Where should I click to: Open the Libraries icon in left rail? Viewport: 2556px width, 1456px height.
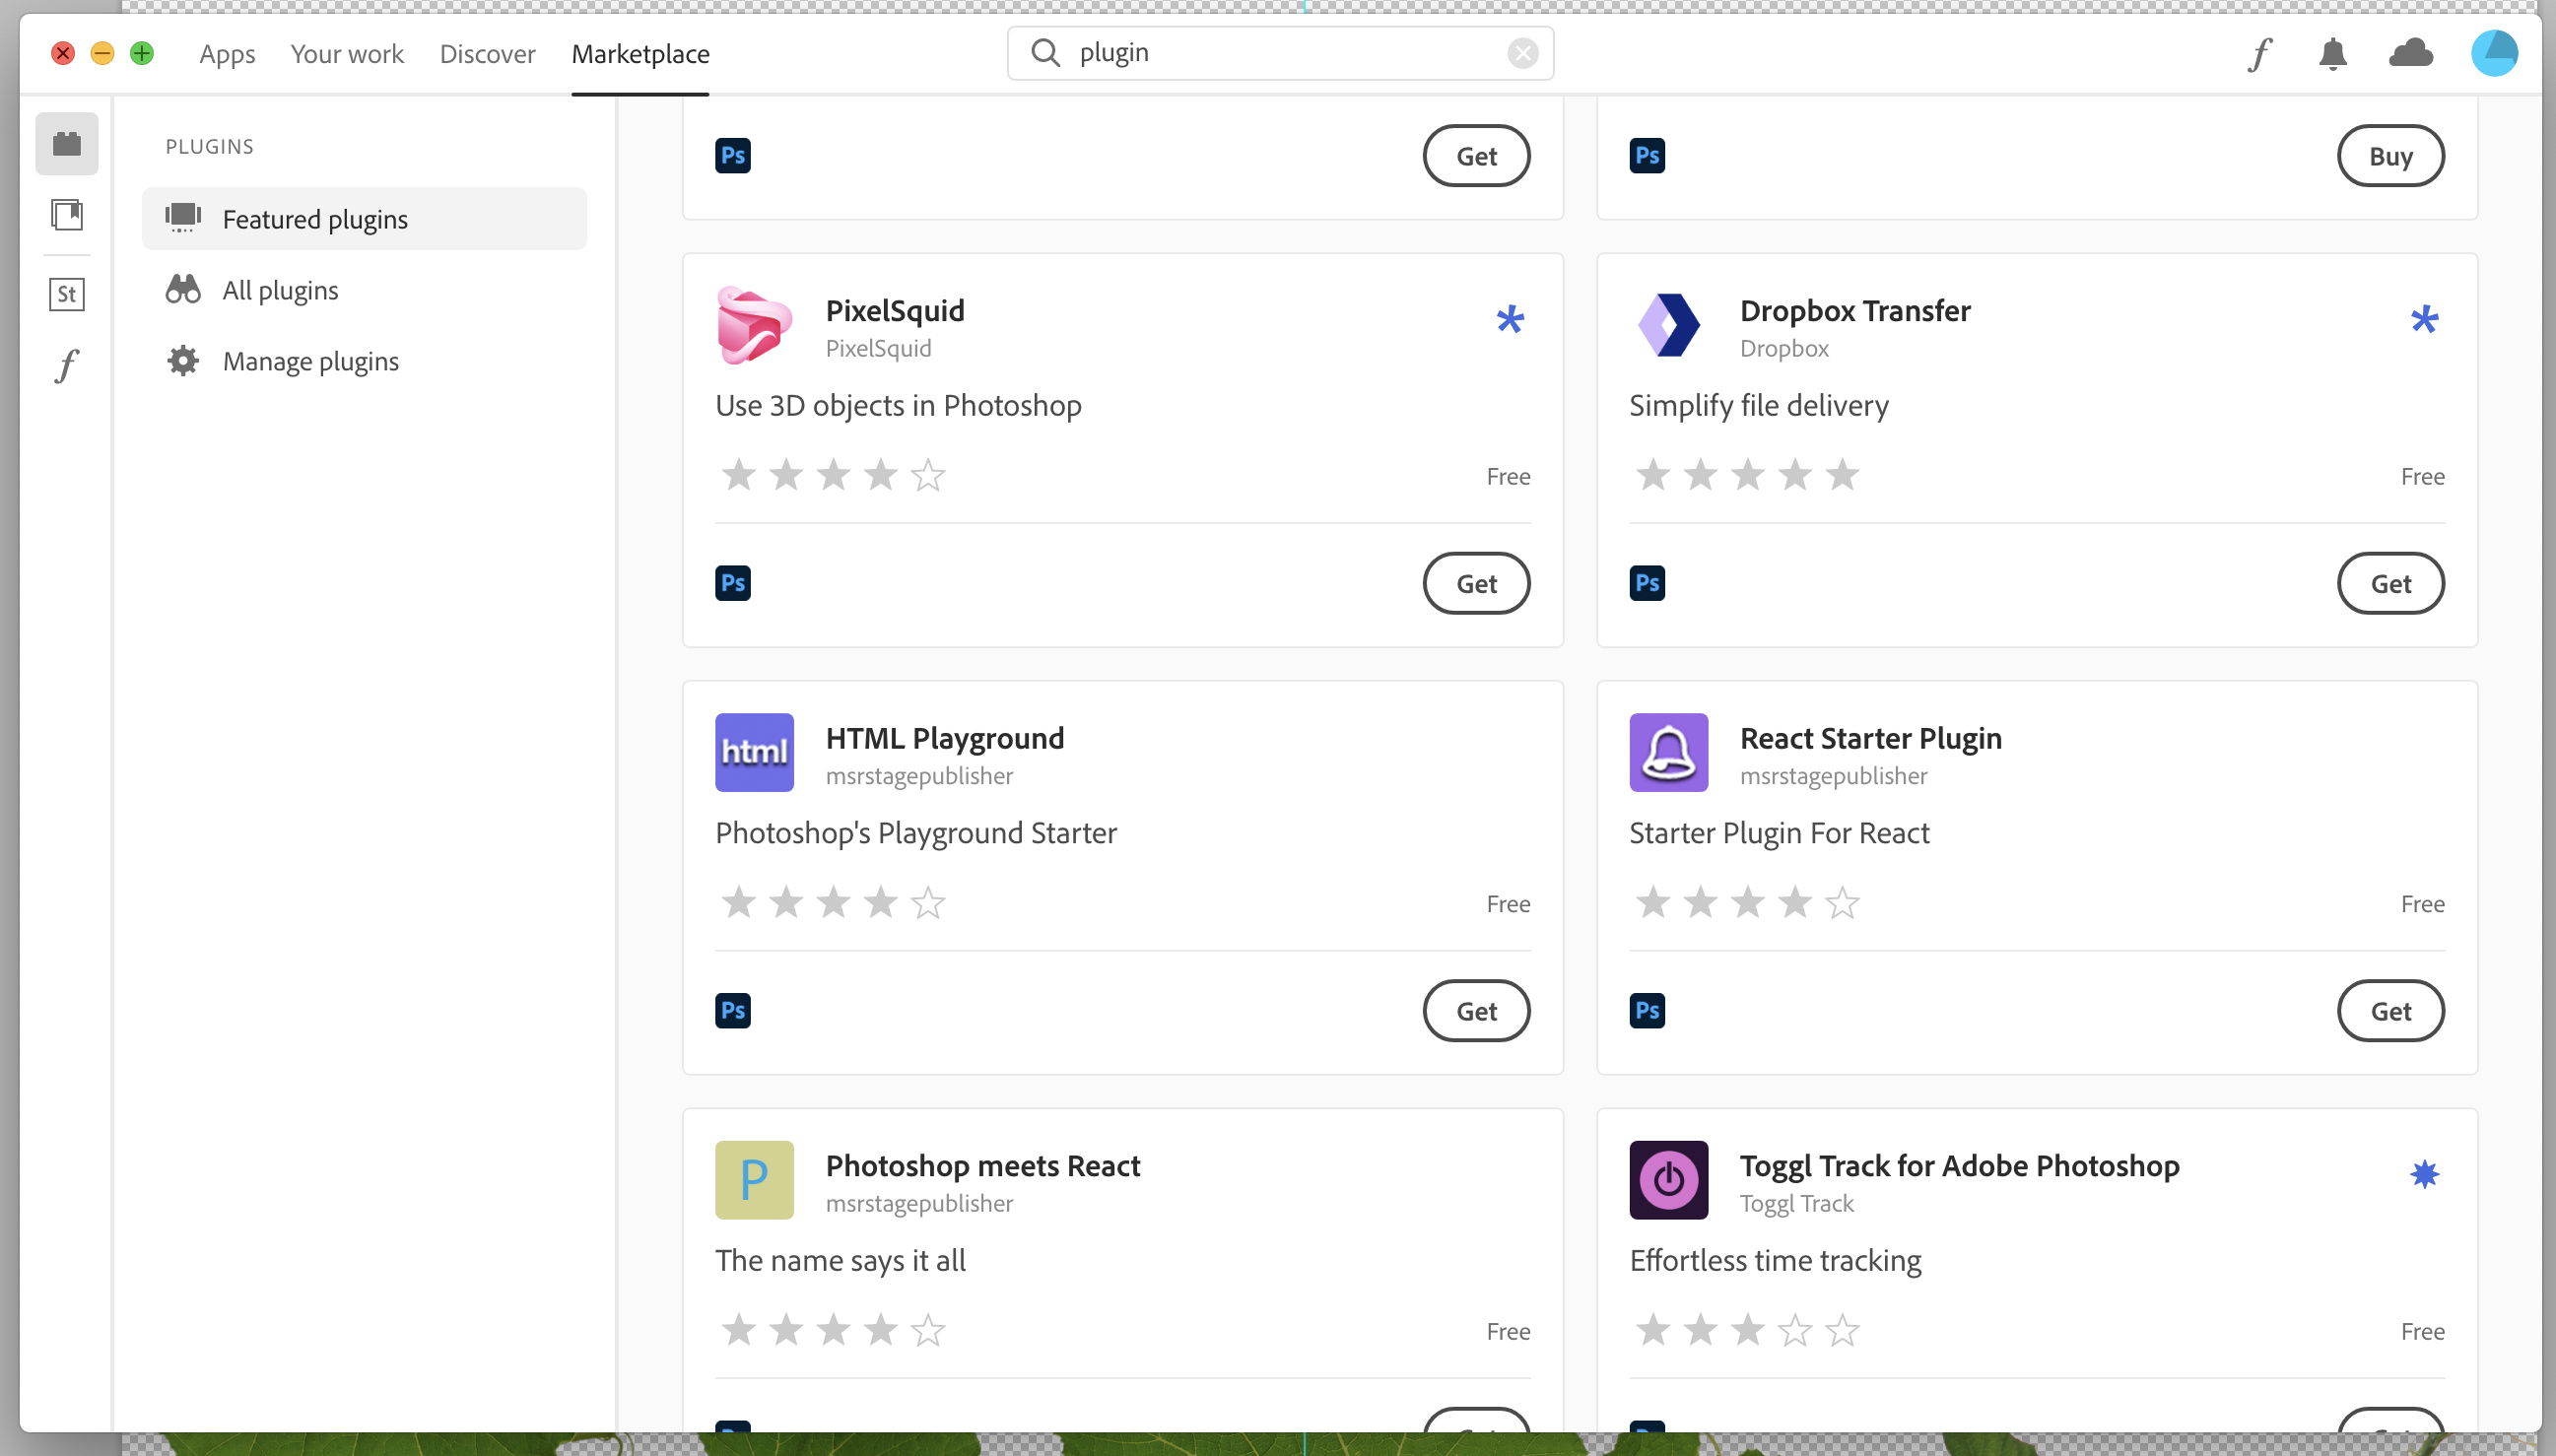click(67, 215)
